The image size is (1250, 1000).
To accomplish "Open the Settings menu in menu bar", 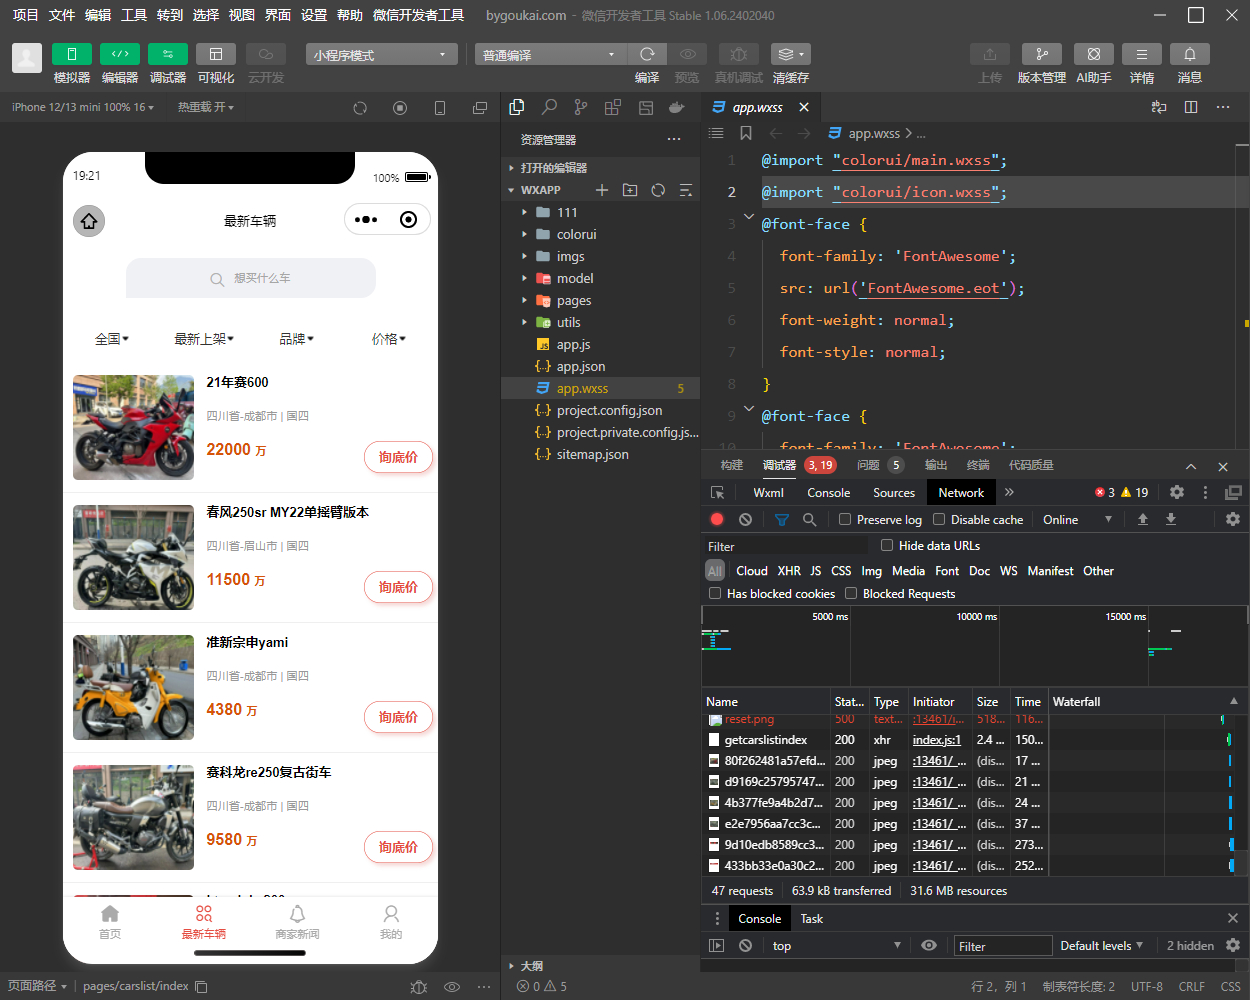I will click(x=314, y=15).
